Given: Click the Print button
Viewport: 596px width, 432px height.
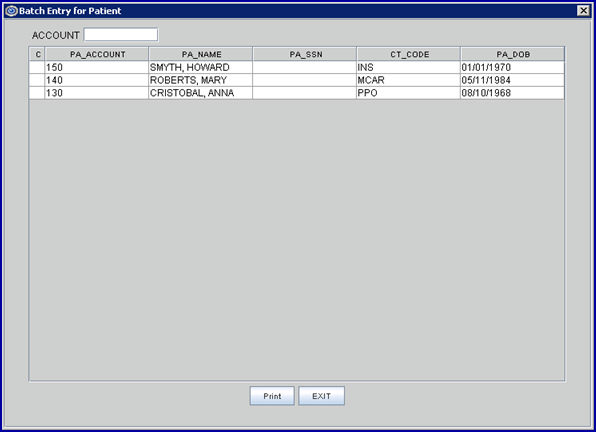Looking at the screenshot, I should pos(272,396).
